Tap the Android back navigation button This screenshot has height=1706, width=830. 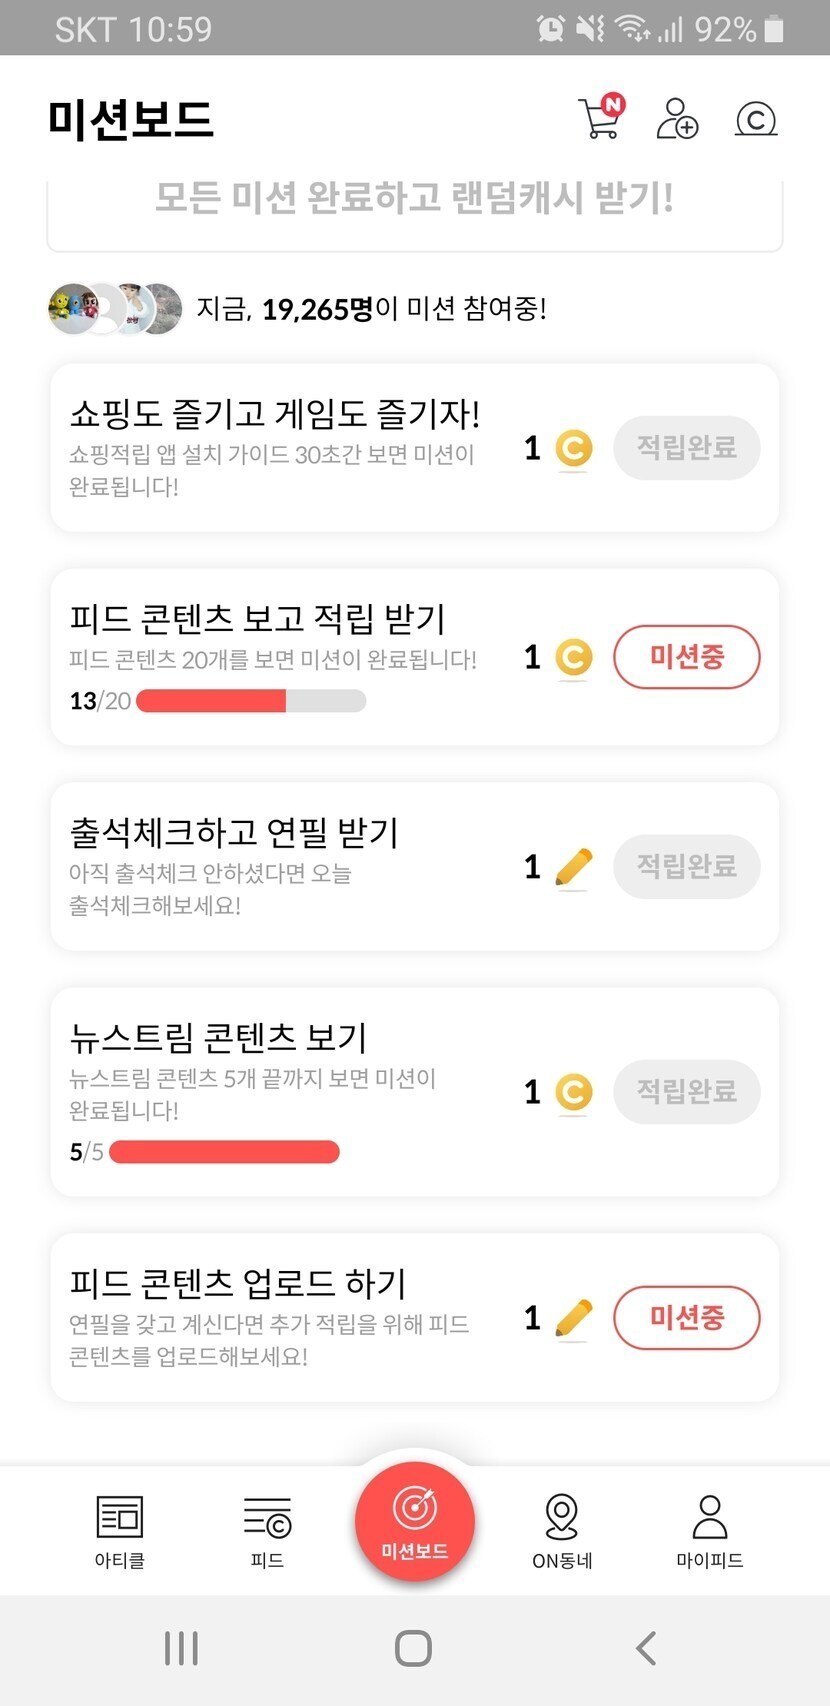[x=646, y=1648]
